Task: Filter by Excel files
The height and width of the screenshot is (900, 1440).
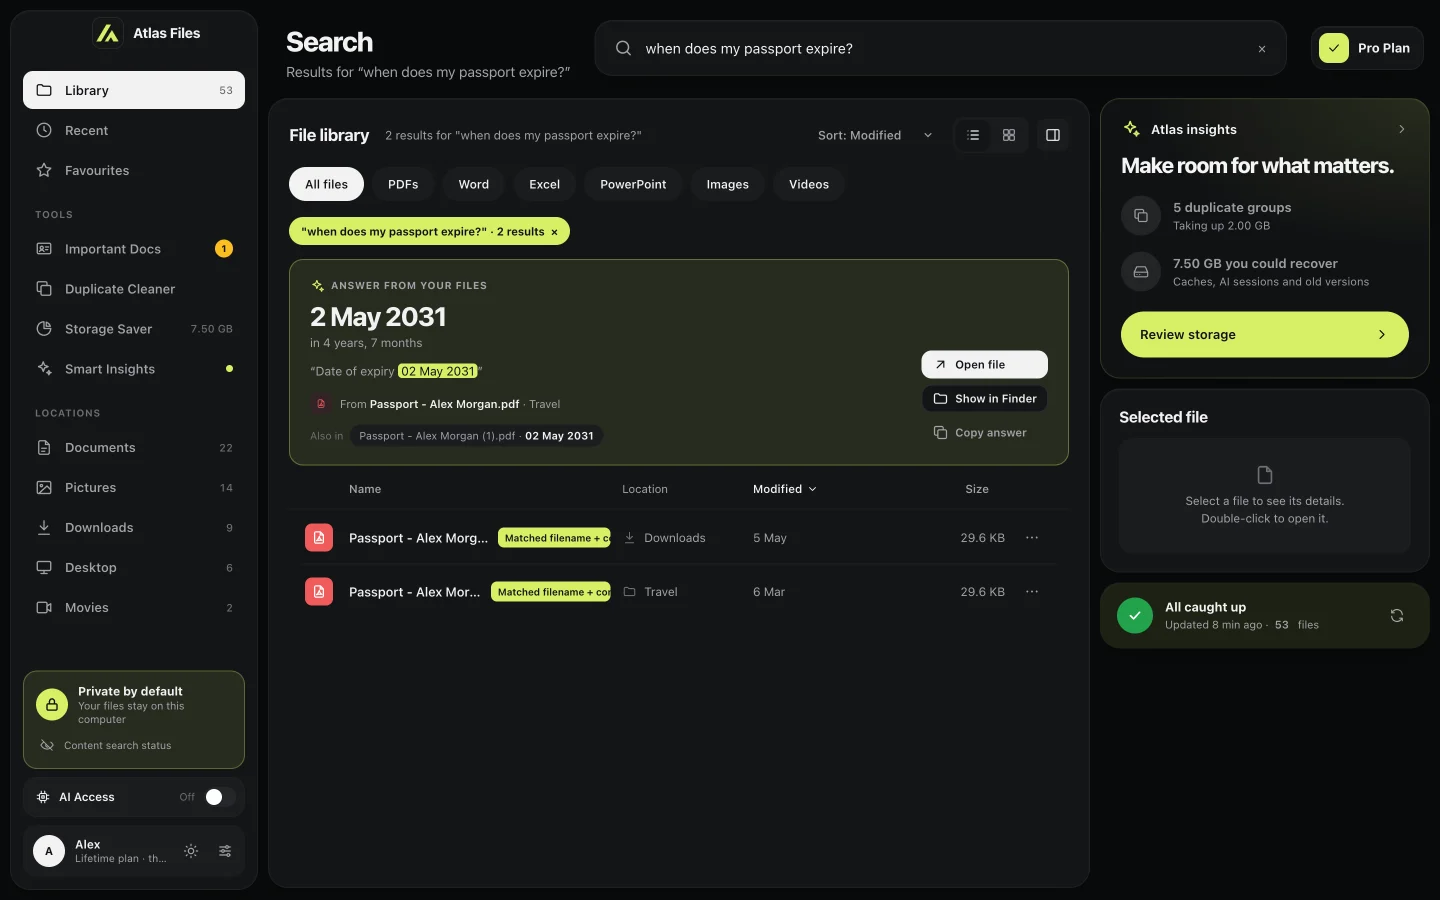Action: pos(545,184)
